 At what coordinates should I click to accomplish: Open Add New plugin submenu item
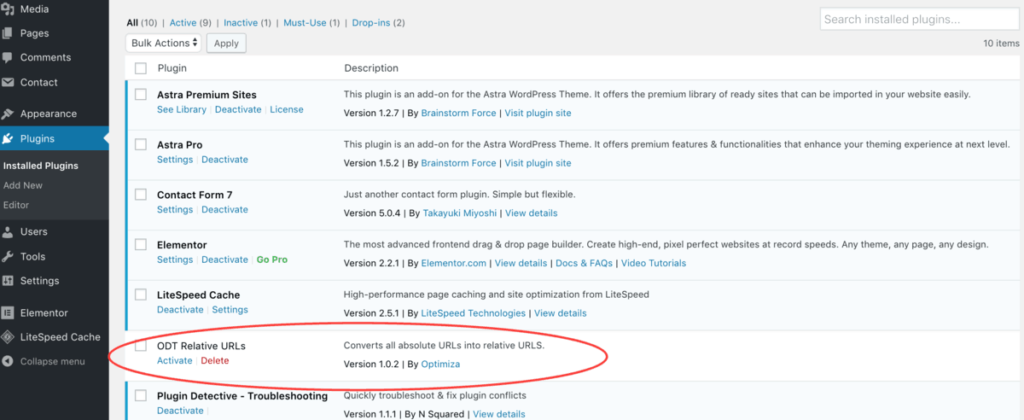[23, 186]
